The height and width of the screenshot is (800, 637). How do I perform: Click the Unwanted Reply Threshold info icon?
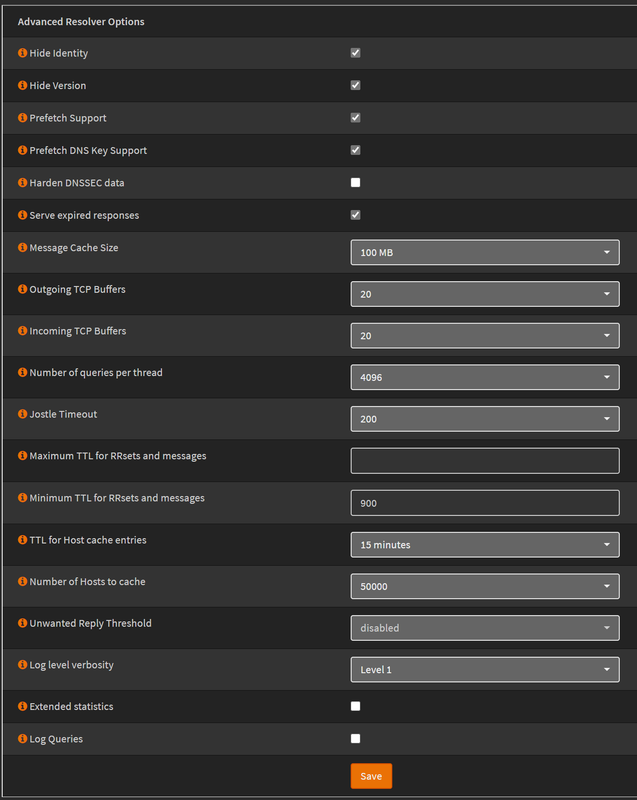[x=22, y=623]
